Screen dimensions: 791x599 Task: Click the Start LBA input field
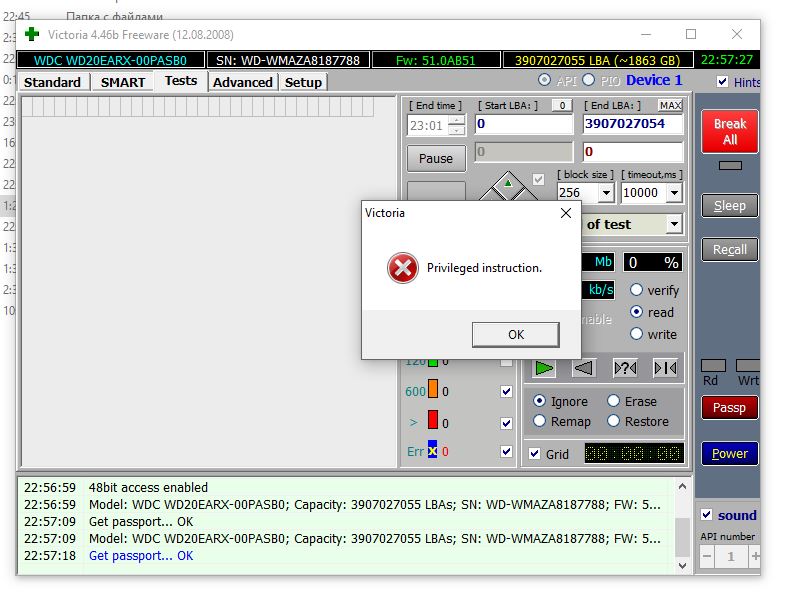click(x=524, y=124)
